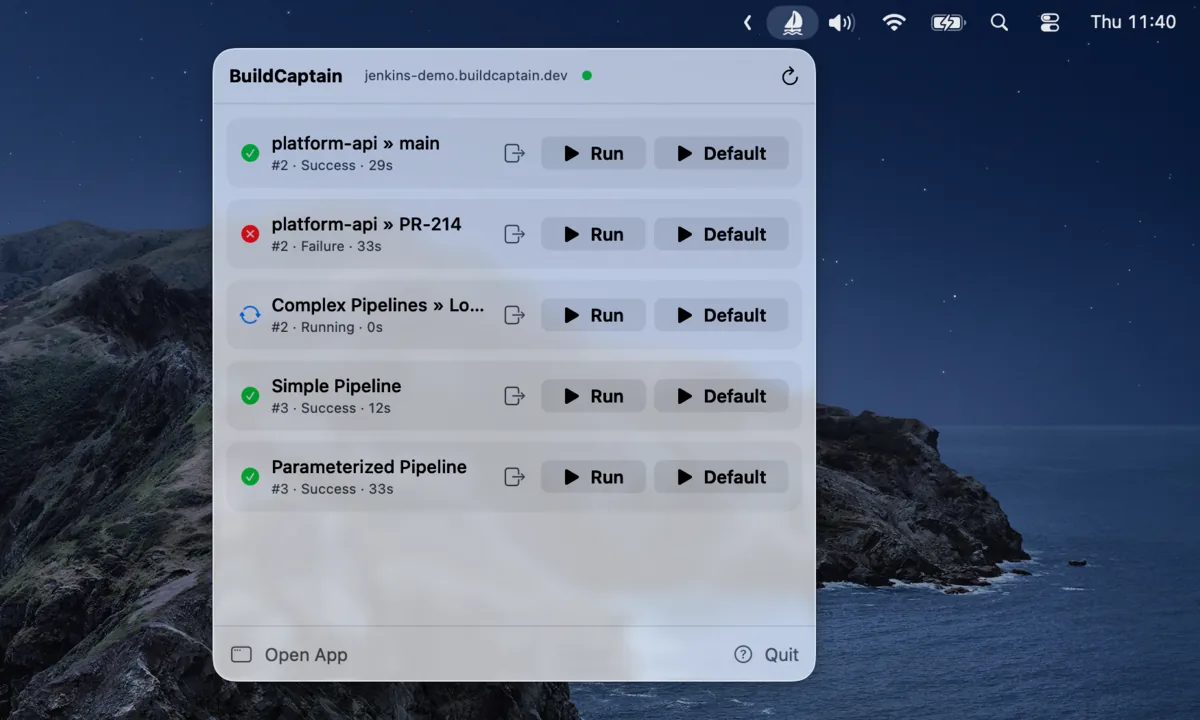Click the Thu 11:40 clock
1200x720 pixels.
tap(1133, 22)
